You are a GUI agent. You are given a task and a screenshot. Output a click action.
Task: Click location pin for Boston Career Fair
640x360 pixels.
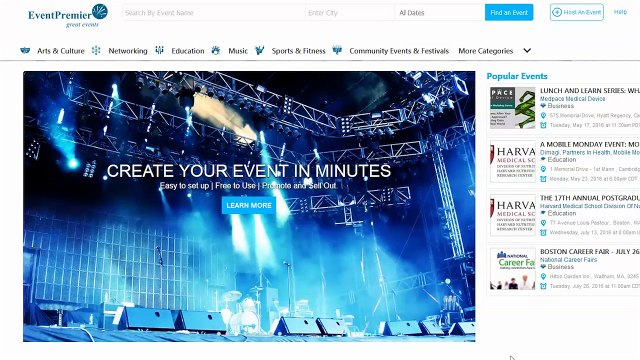click(x=543, y=276)
